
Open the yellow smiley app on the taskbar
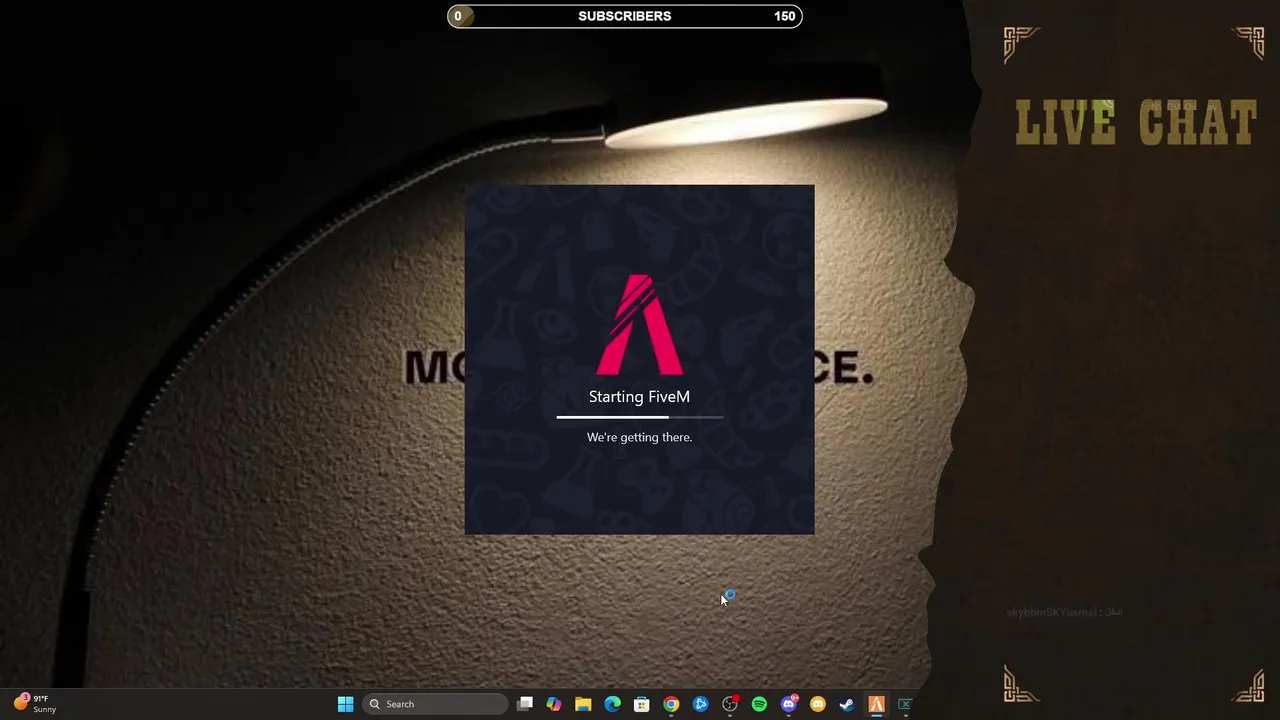point(818,704)
